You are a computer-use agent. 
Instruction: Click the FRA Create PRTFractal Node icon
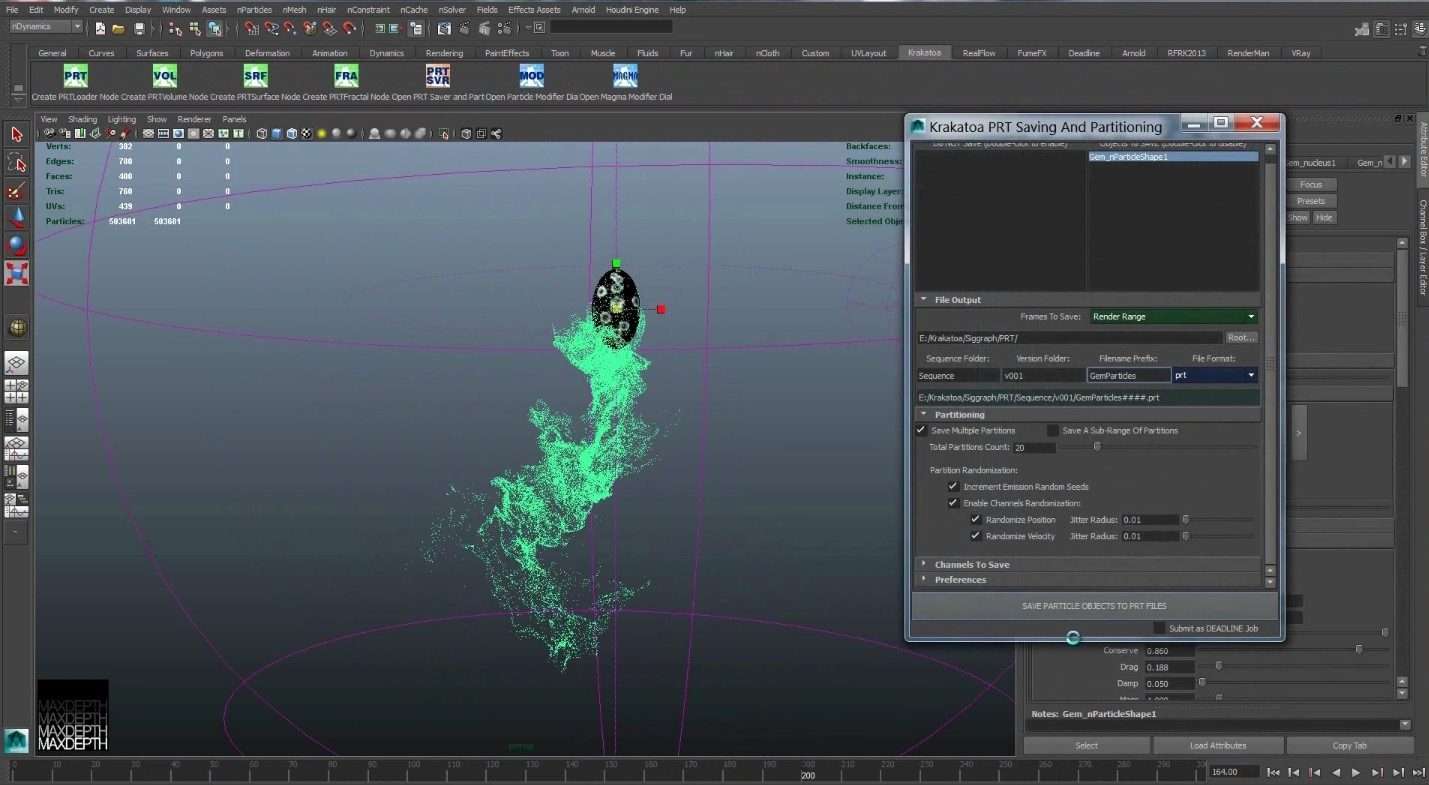point(346,76)
